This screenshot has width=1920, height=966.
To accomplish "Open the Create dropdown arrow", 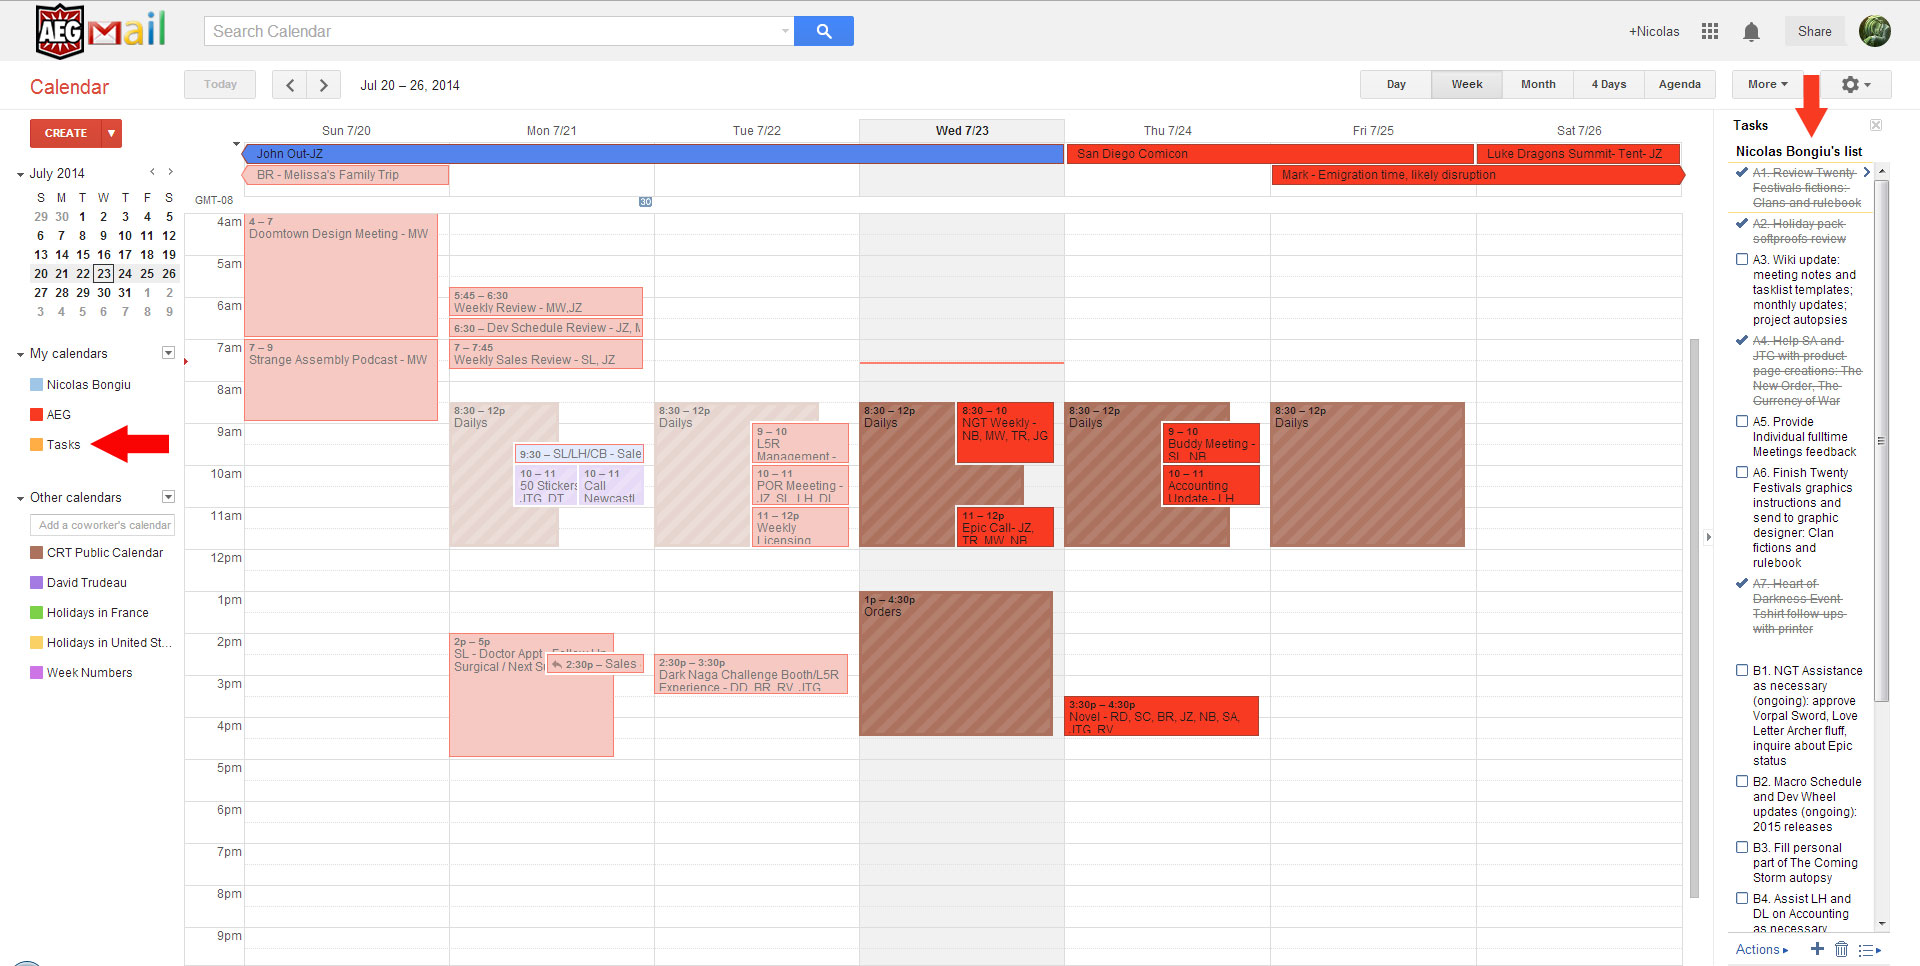I will tap(111, 133).
